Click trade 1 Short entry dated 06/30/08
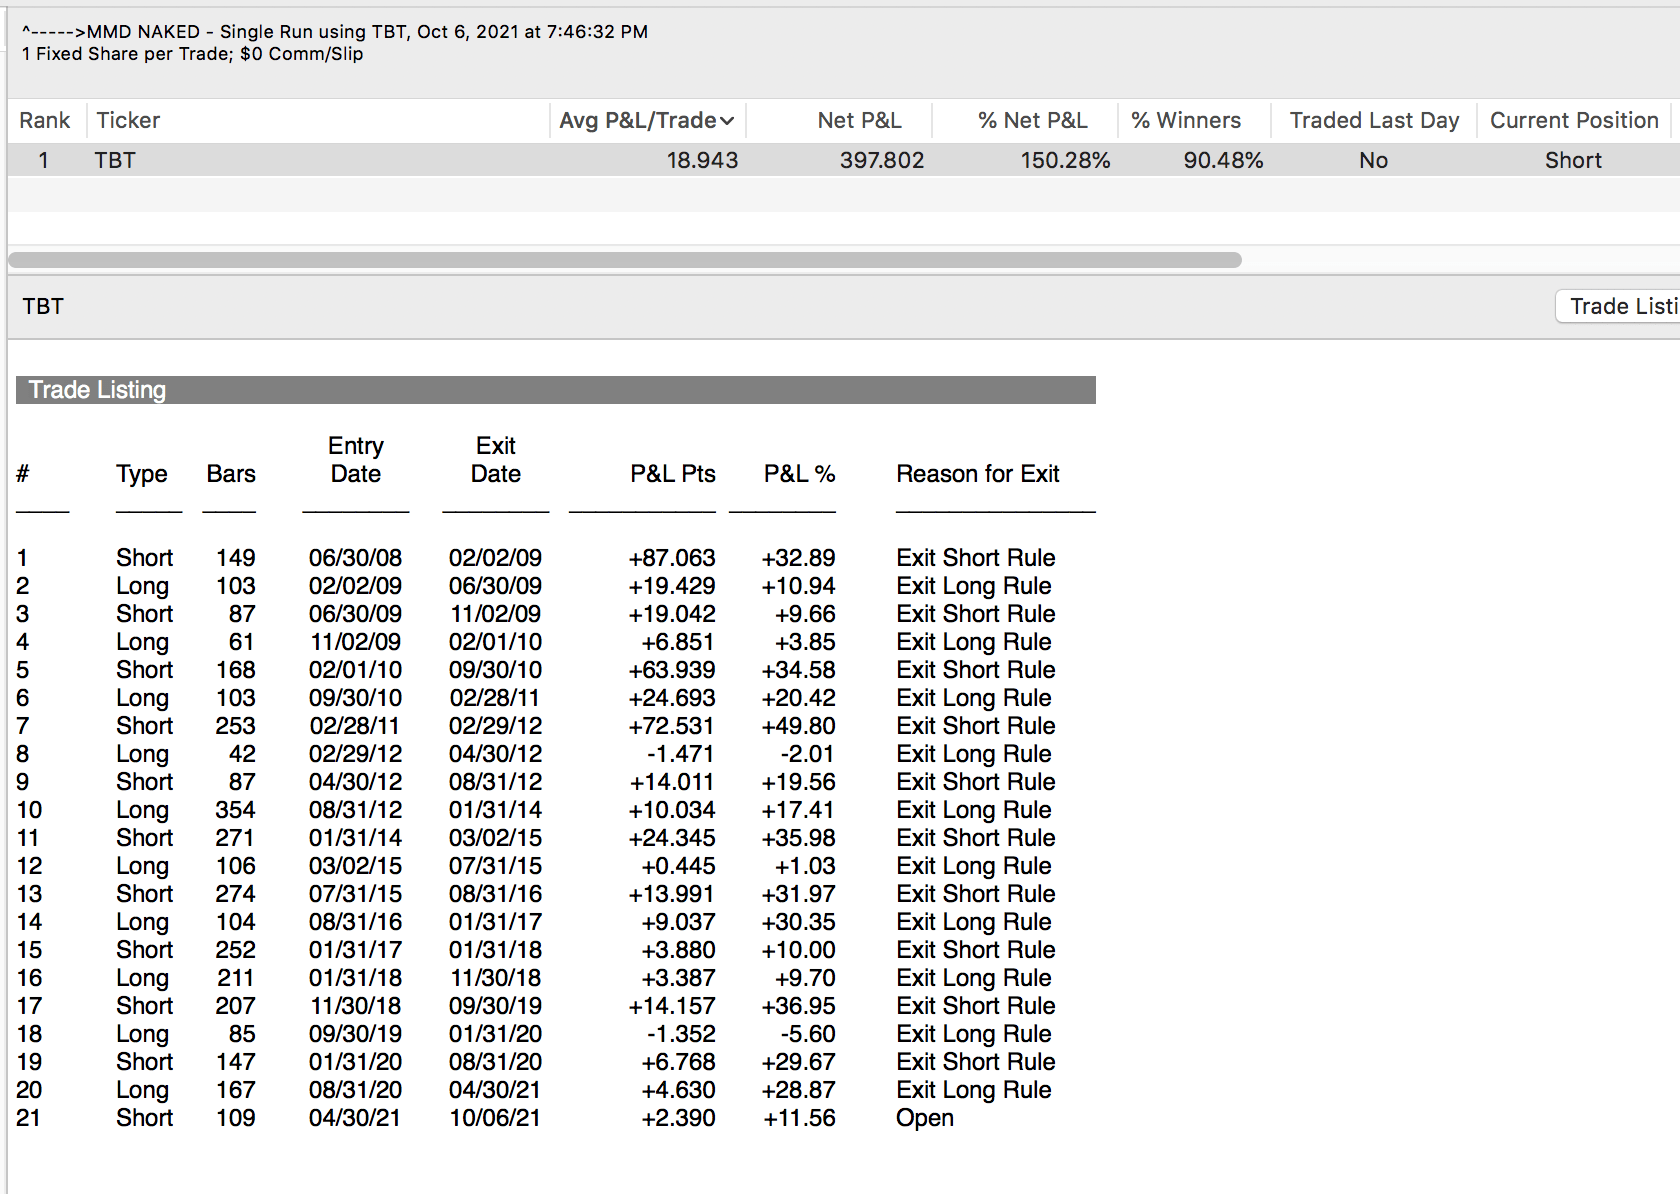The width and height of the screenshot is (1680, 1194). click(355, 558)
